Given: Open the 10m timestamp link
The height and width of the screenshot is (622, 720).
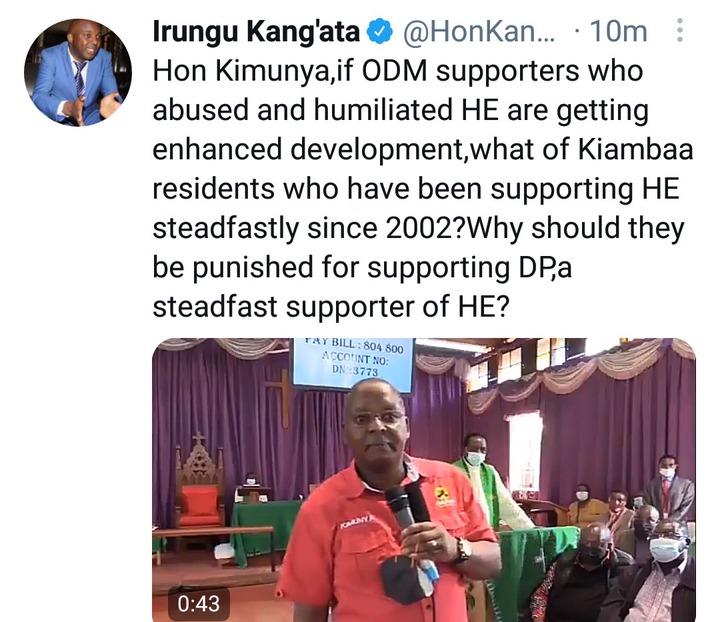Looking at the screenshot, I should (619, 32).
